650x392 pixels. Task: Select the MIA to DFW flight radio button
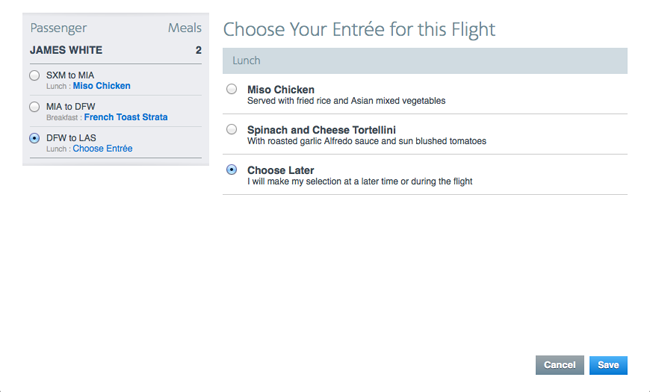(x=34, y=107)
